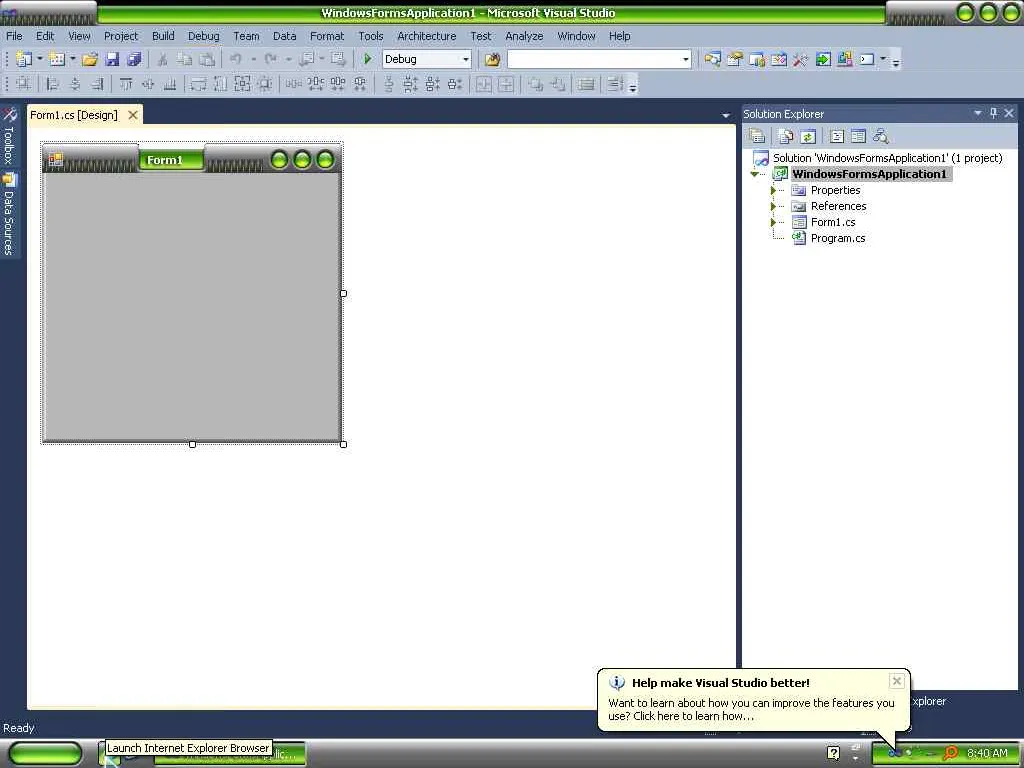The height and width of the screenshot is (768, 1024).
Task: Open Solution Explorer window position dropdown
Action: (978, 113)
